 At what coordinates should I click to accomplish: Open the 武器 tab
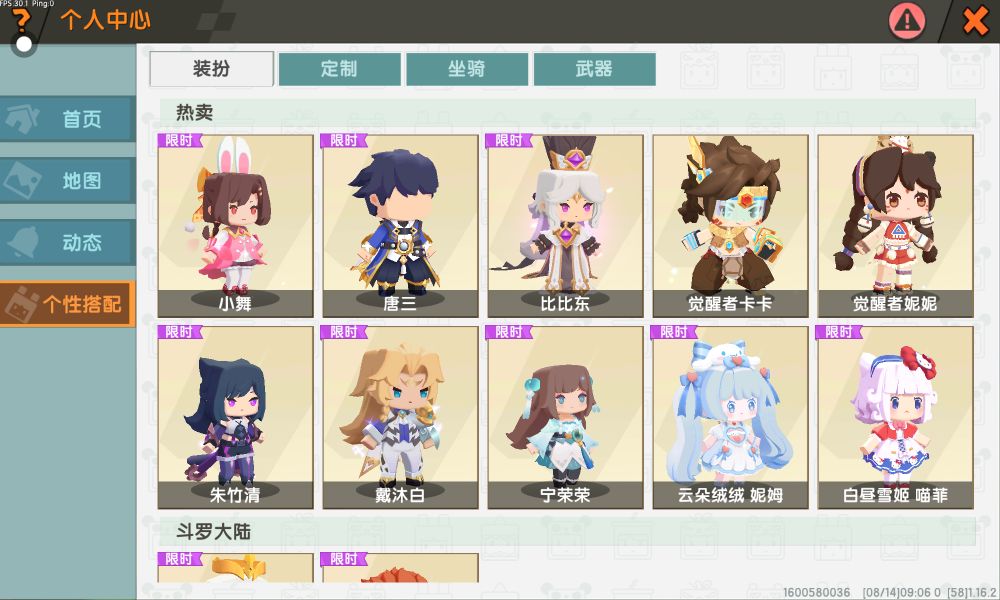[594, 69]
